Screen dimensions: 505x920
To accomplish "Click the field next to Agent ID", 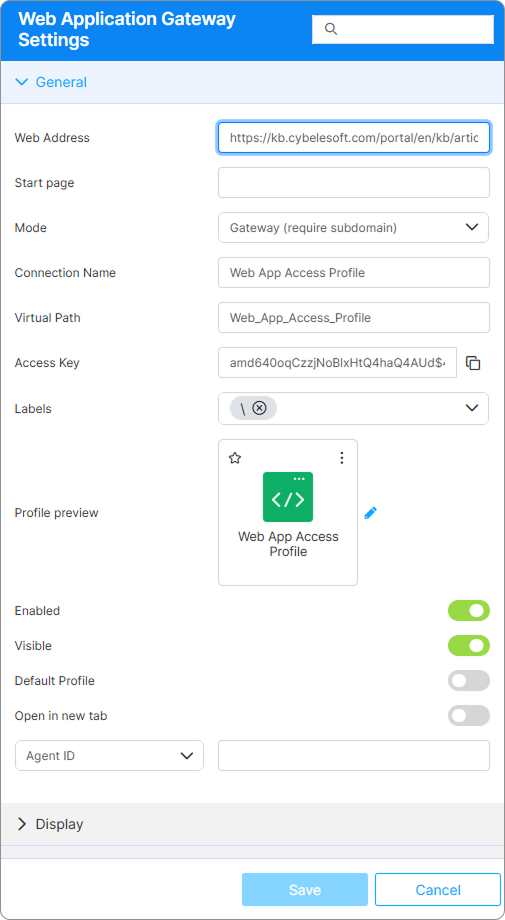I will click(354, 756).
